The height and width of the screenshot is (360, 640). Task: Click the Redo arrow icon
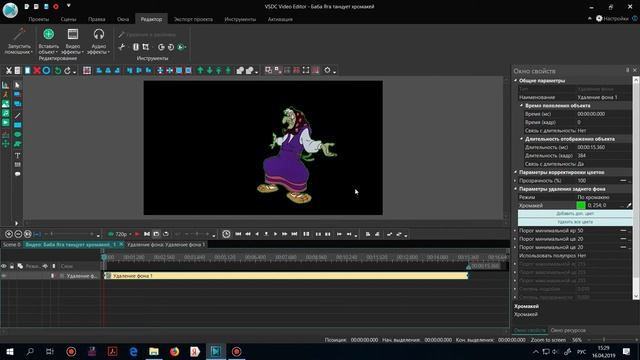tap(67, 71)
